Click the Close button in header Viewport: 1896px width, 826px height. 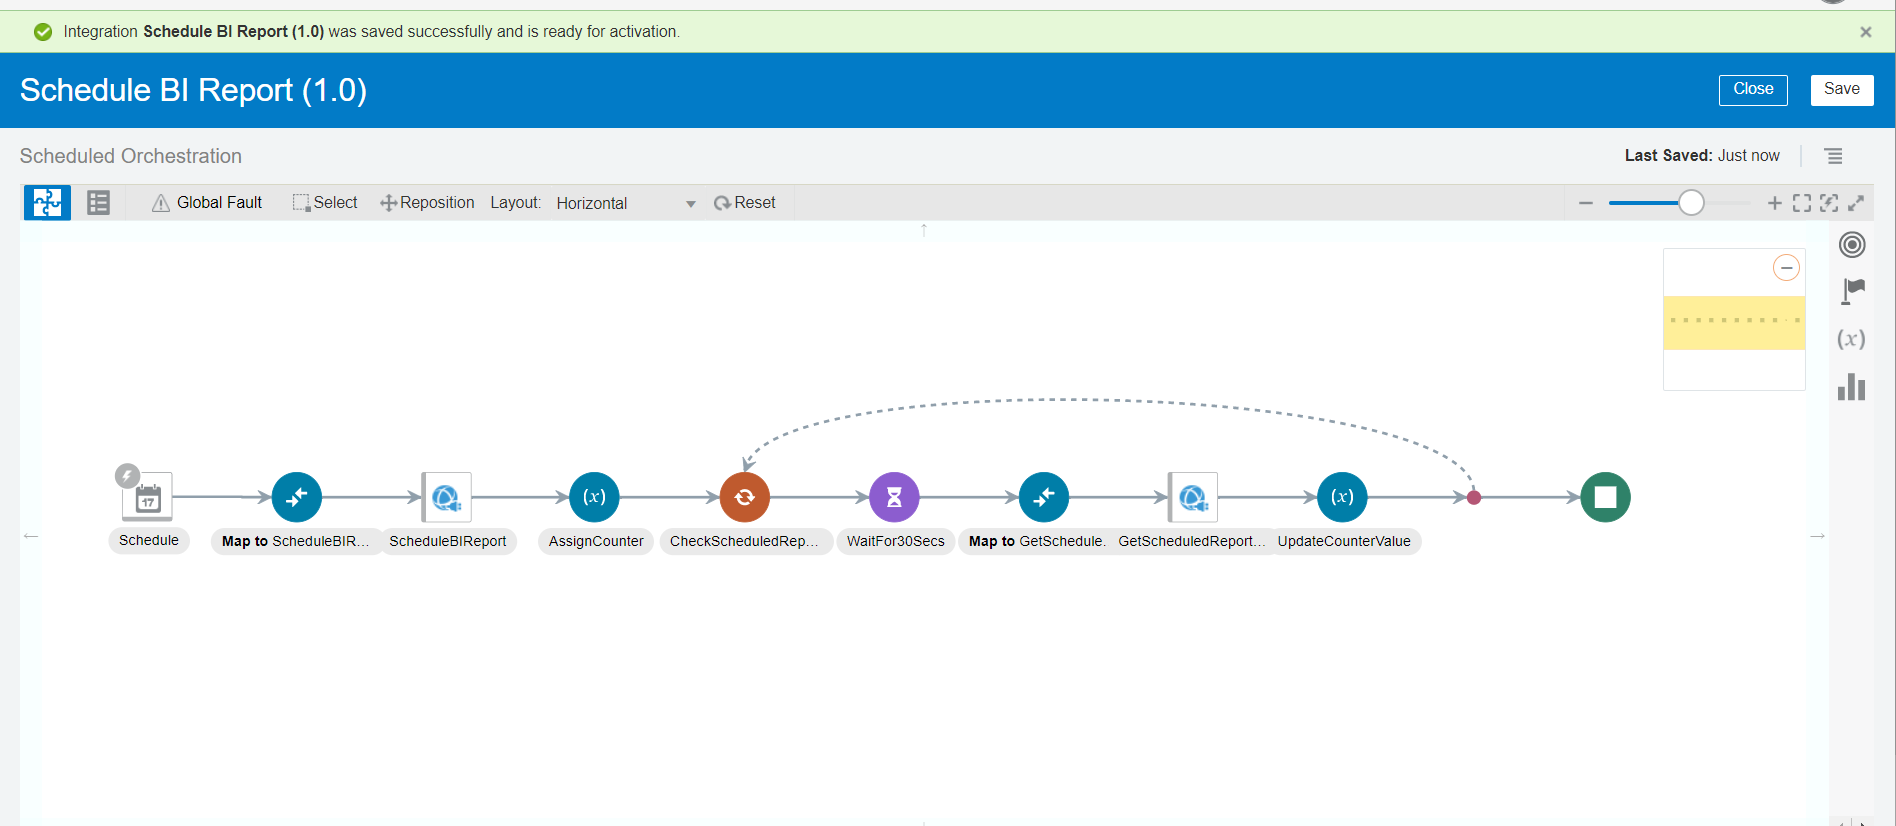(x=1753, y=89)
